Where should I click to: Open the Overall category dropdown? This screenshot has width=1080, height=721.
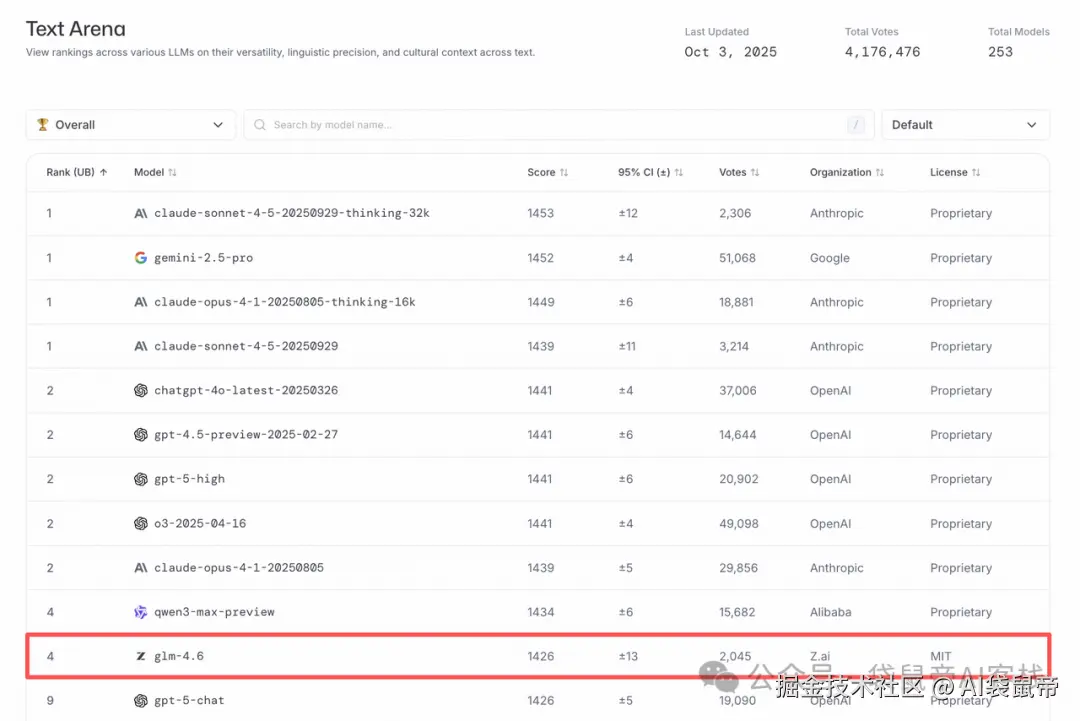click(131, 125)
